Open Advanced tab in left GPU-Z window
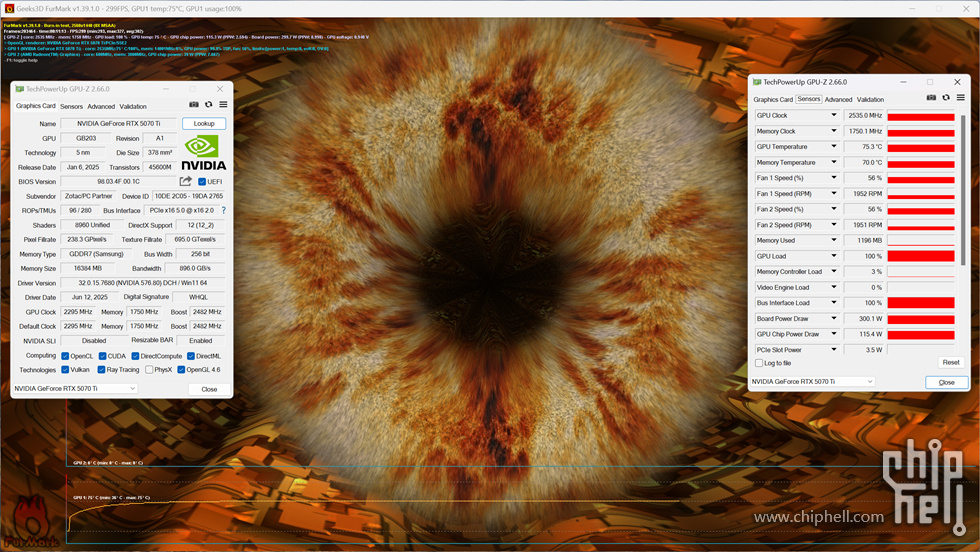 pyautogui.click(x=101, y=107)
